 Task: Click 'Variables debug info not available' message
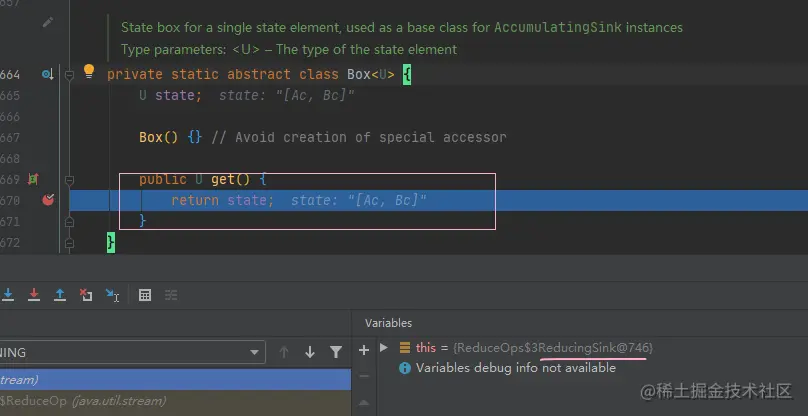pos(516,368)
